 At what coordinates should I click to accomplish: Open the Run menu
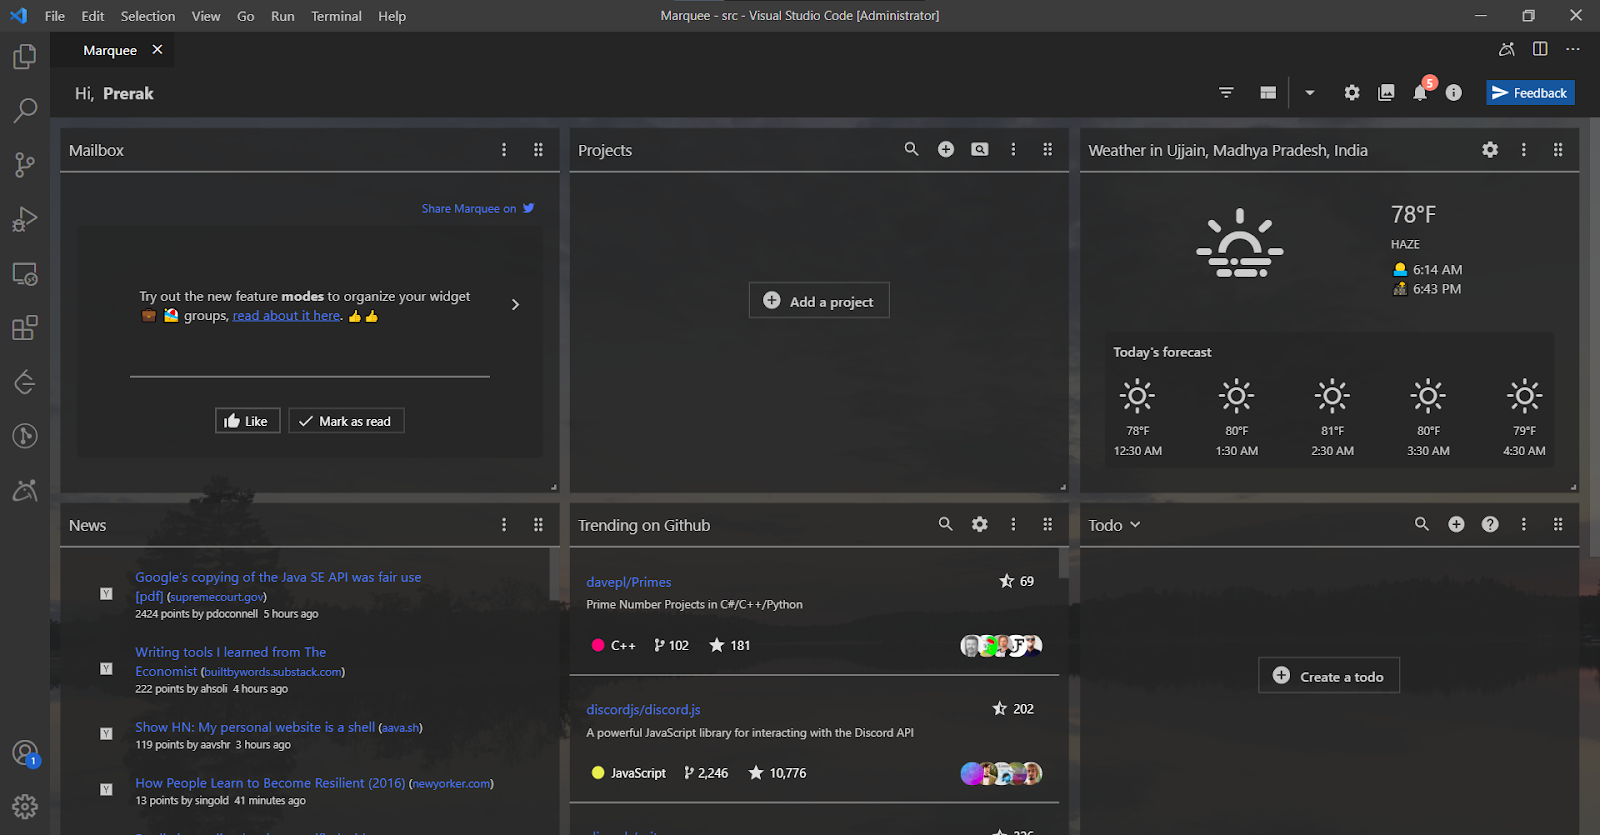(x=283, y=16)
